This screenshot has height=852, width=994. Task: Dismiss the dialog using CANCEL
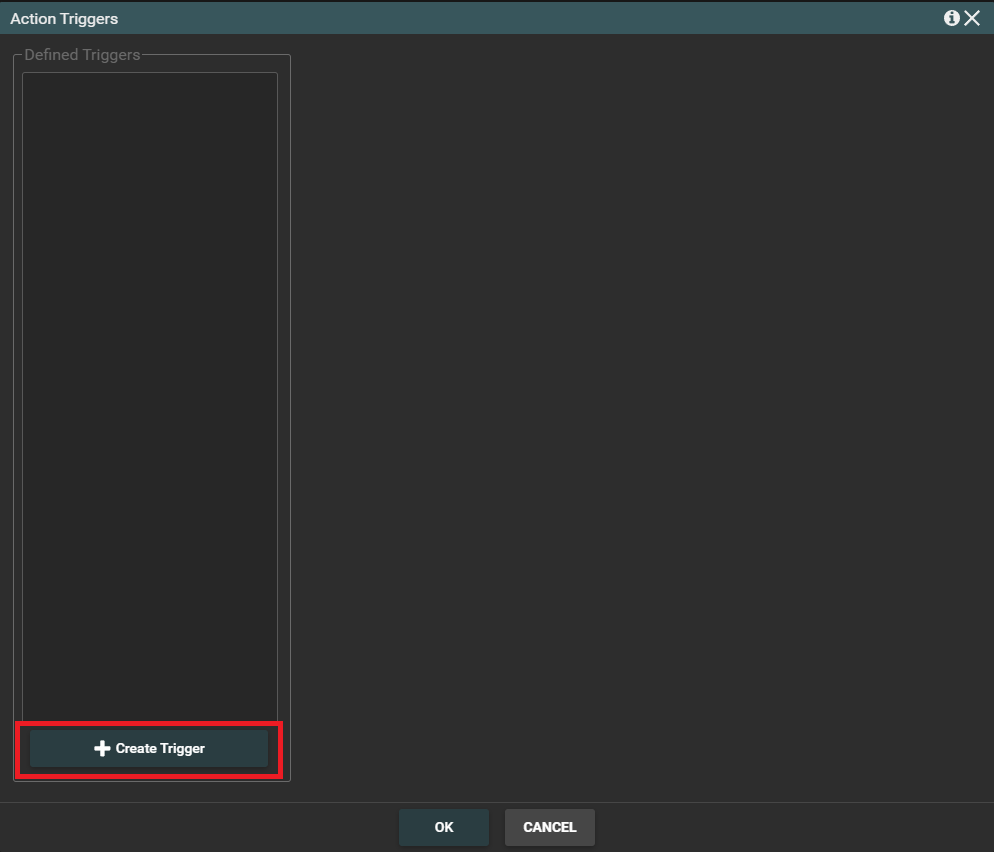tap(549, 827)
